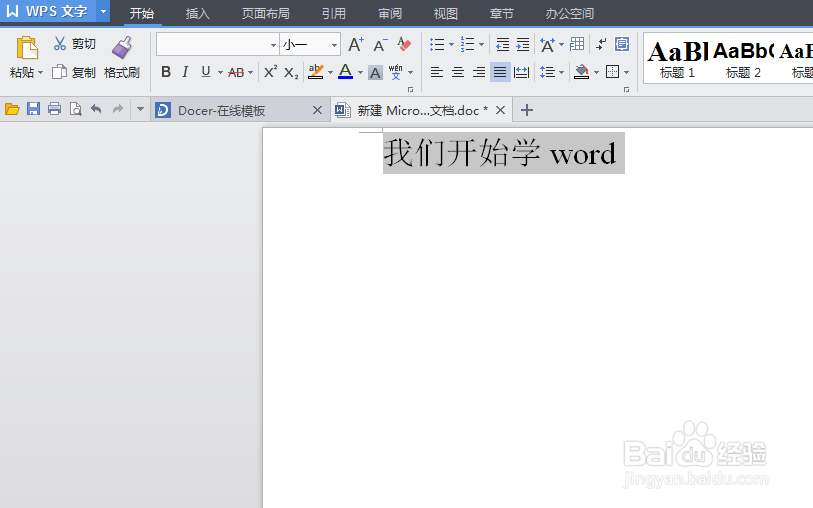Toggle show/hide paragraph marks icon
Screen dimensions: 813x508
pos(601,45)
